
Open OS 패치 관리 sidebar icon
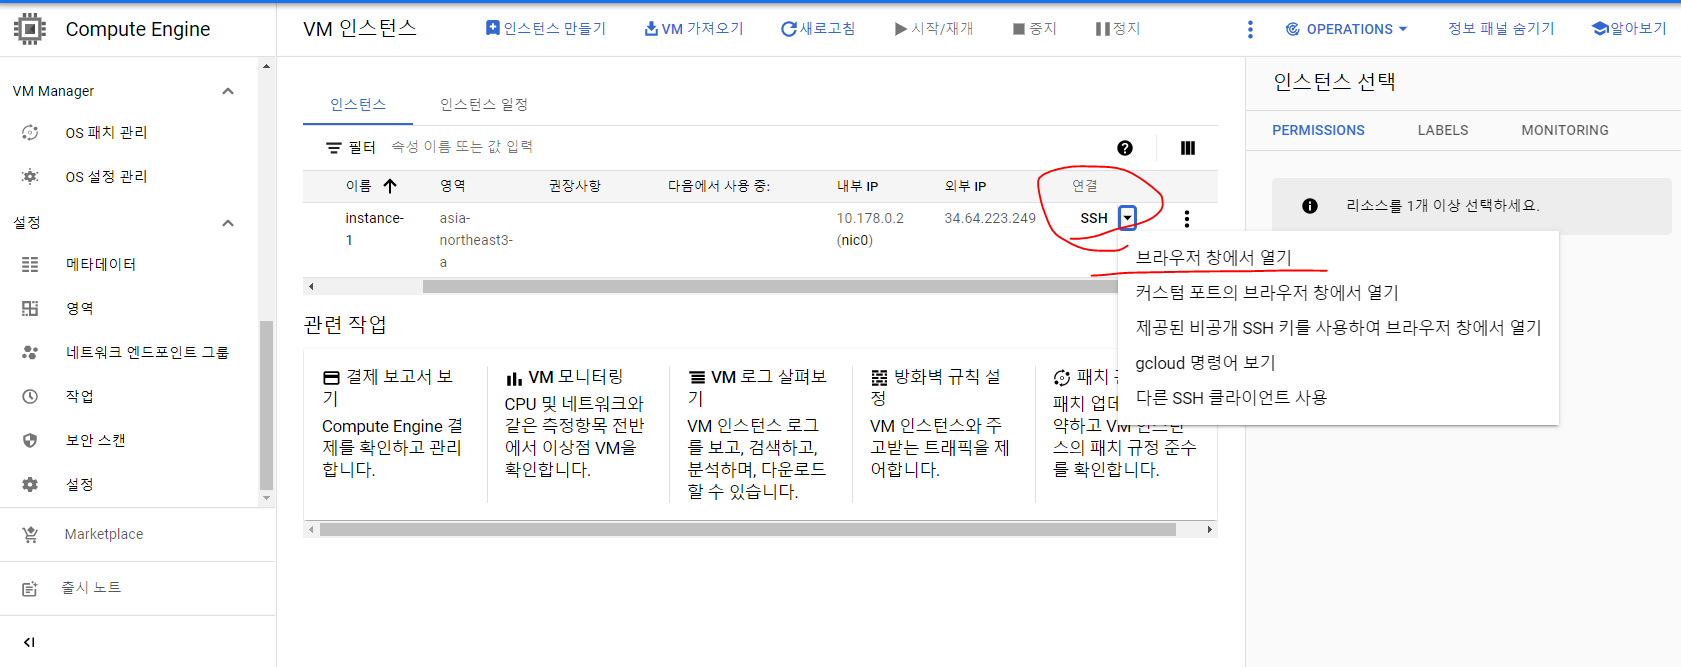point(30,132)
